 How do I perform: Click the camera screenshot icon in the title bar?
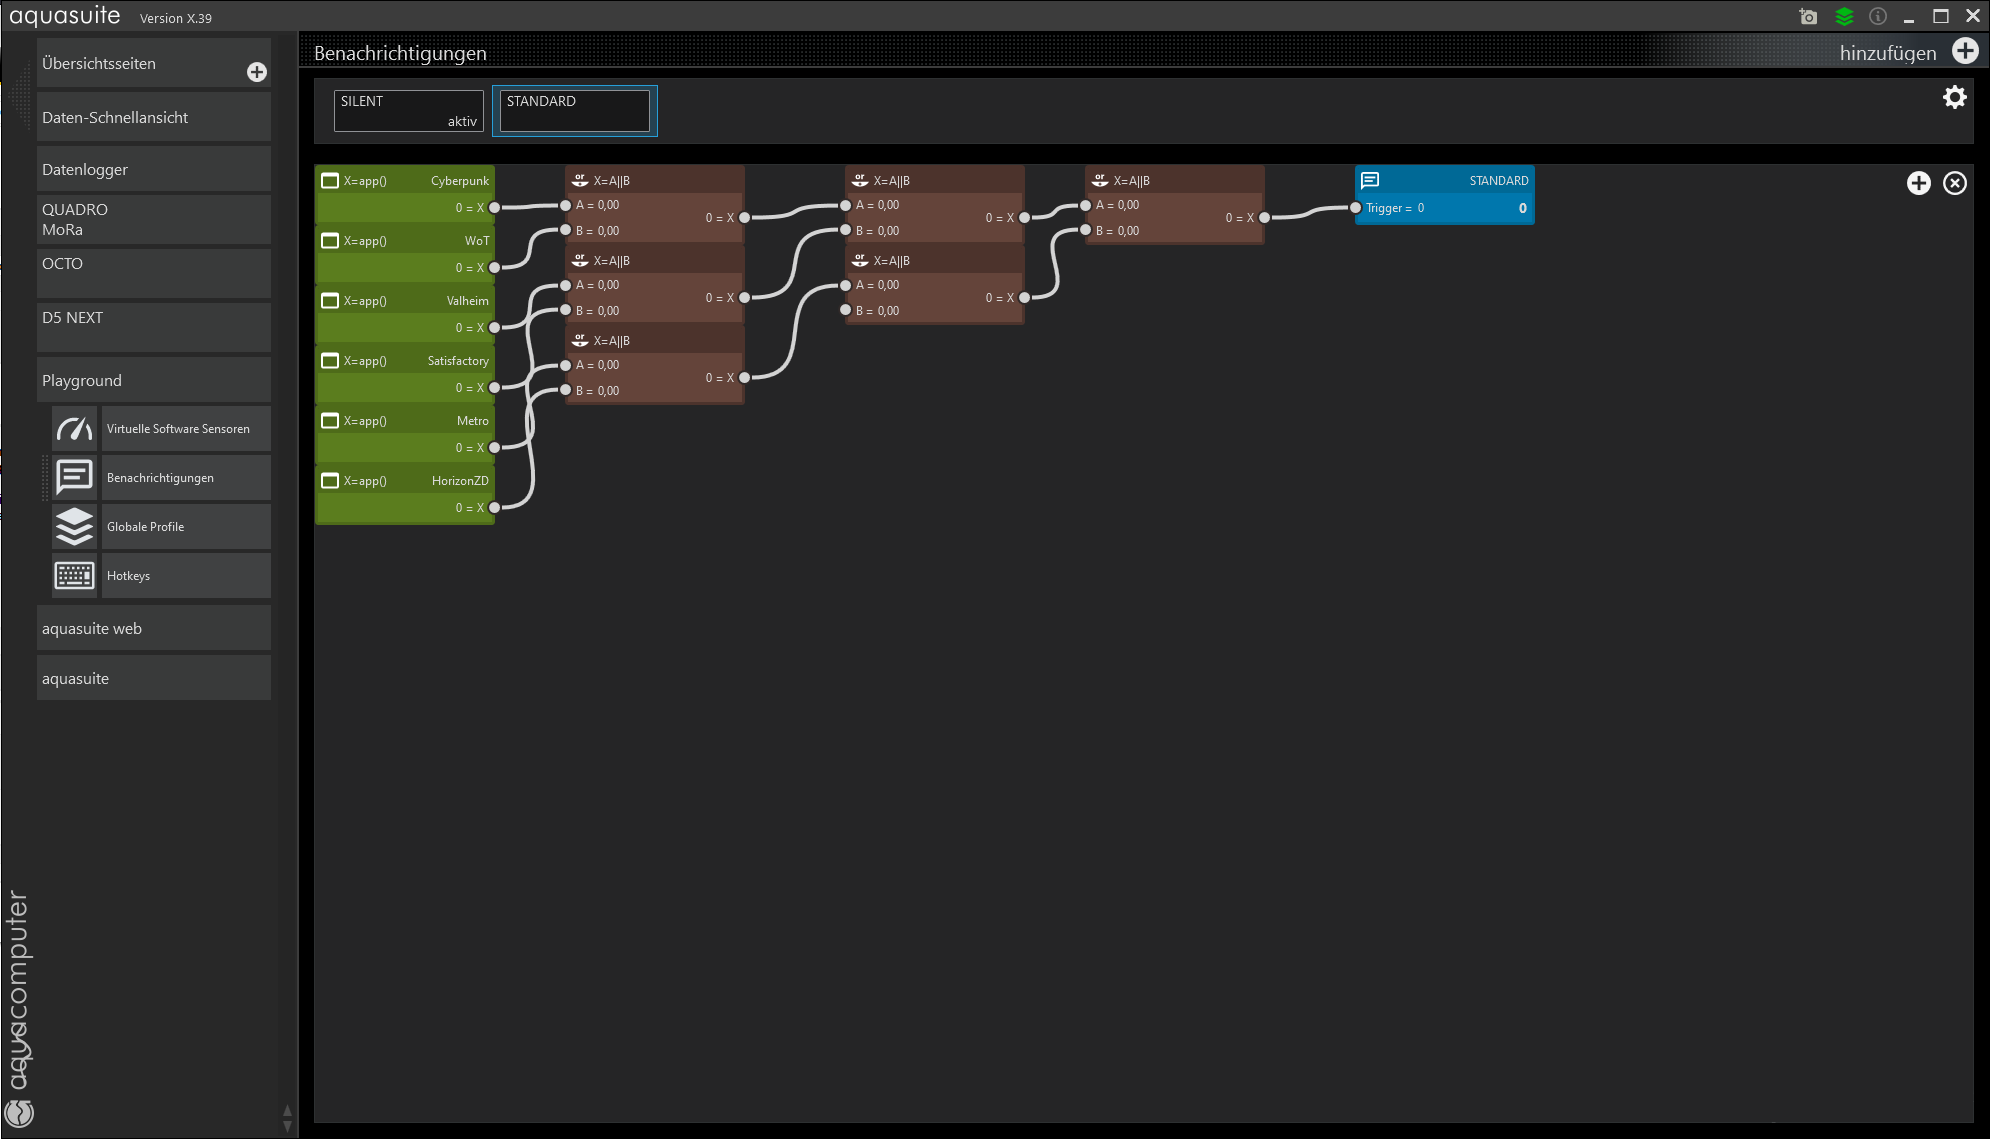[1808, 17]
